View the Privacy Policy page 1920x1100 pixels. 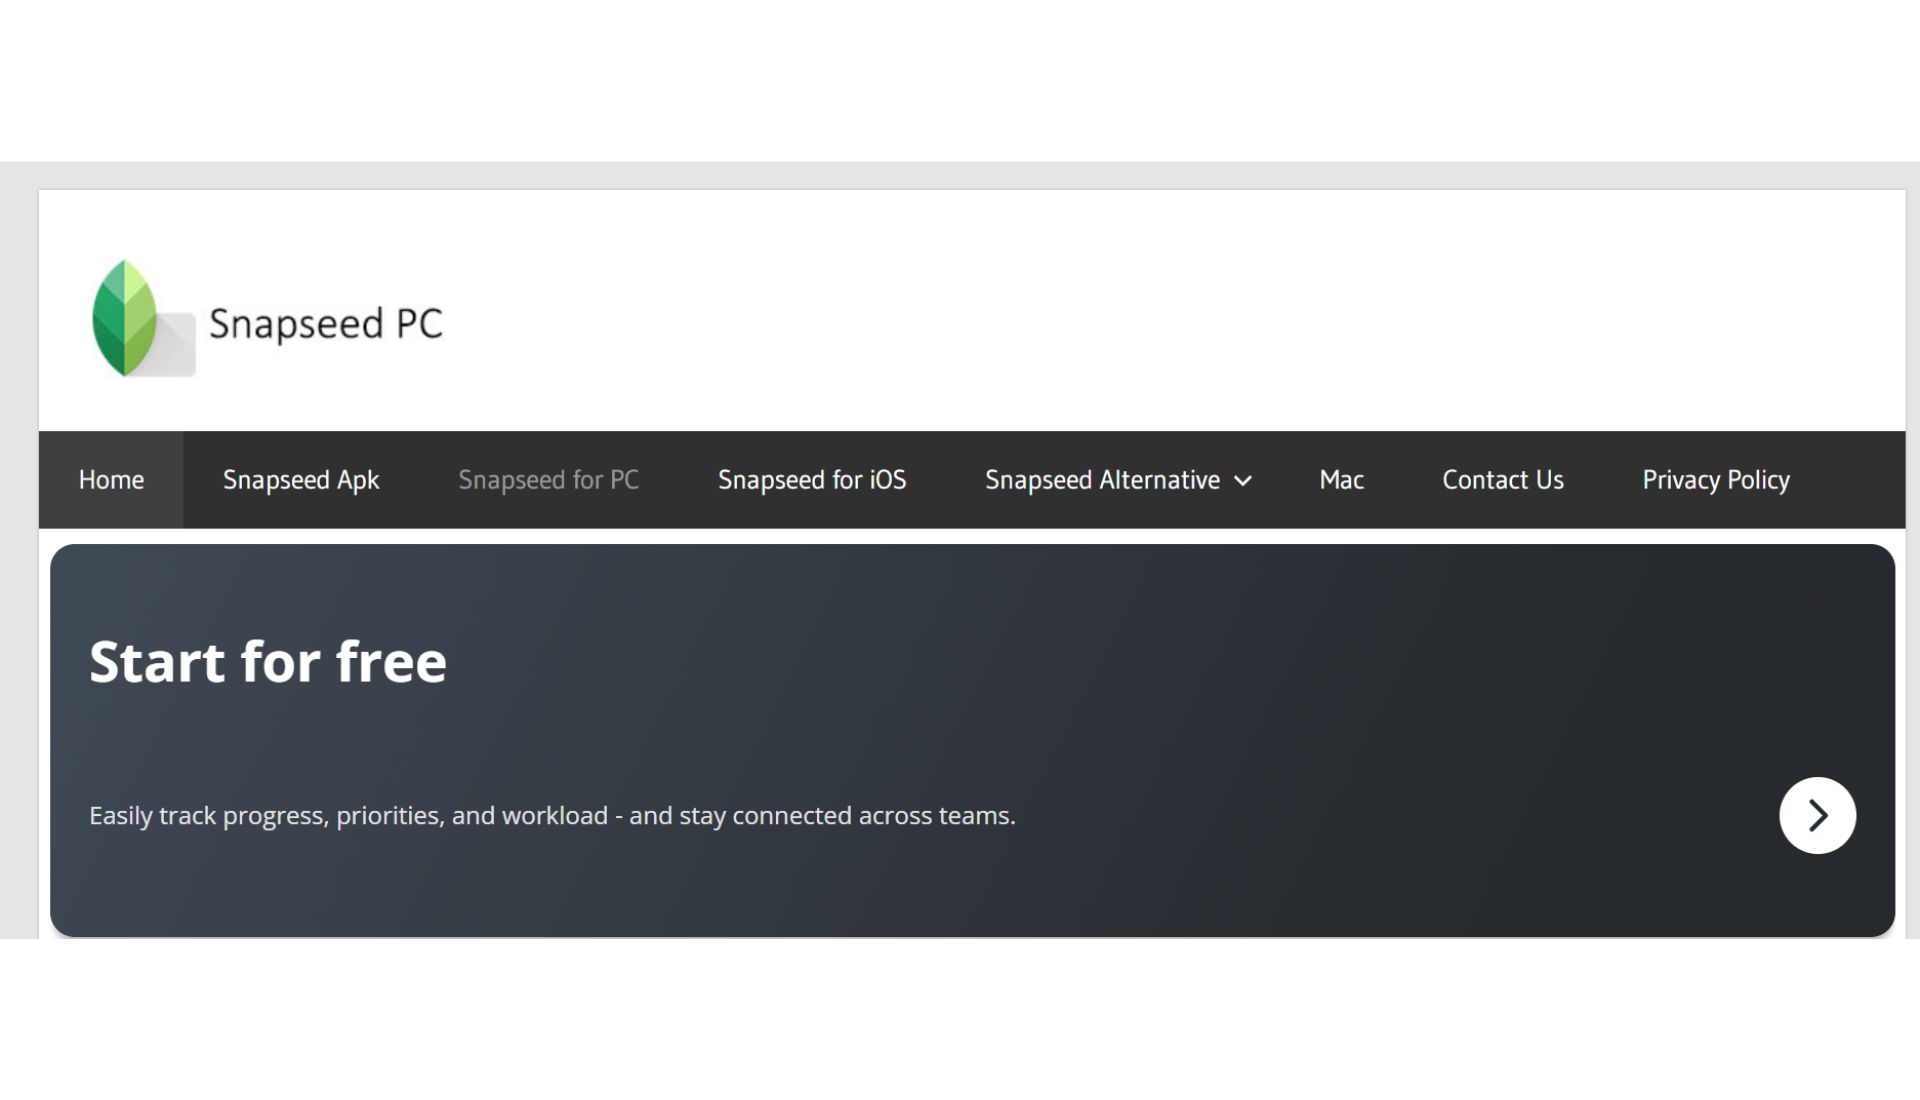click(x=1715, y=480)
